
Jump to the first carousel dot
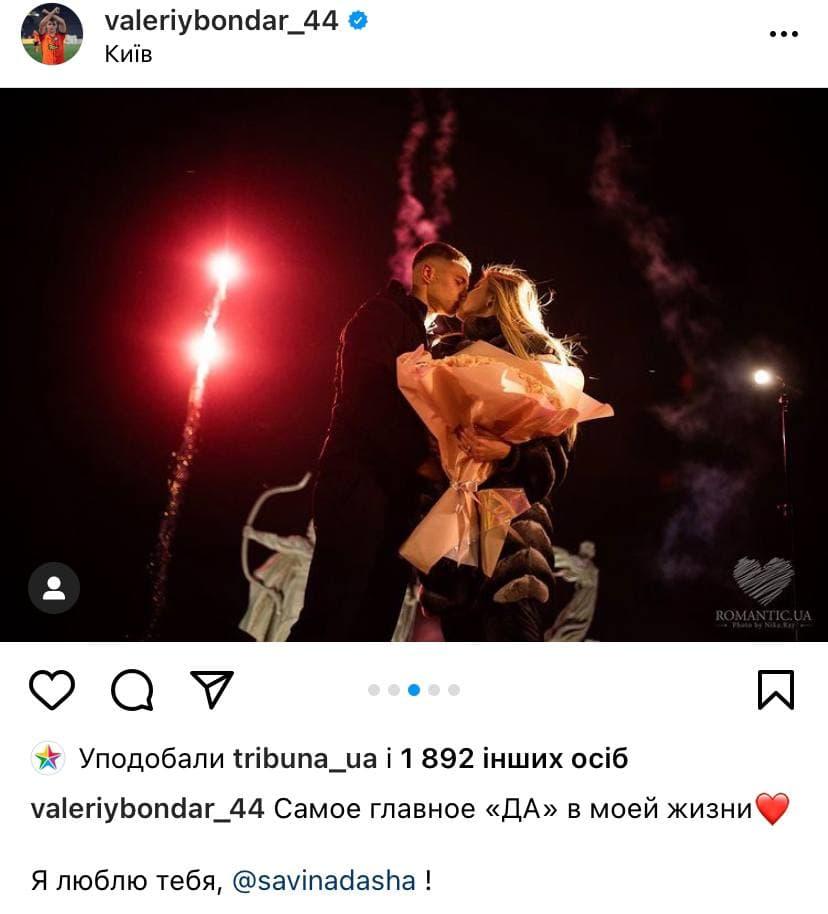(374, 690)
